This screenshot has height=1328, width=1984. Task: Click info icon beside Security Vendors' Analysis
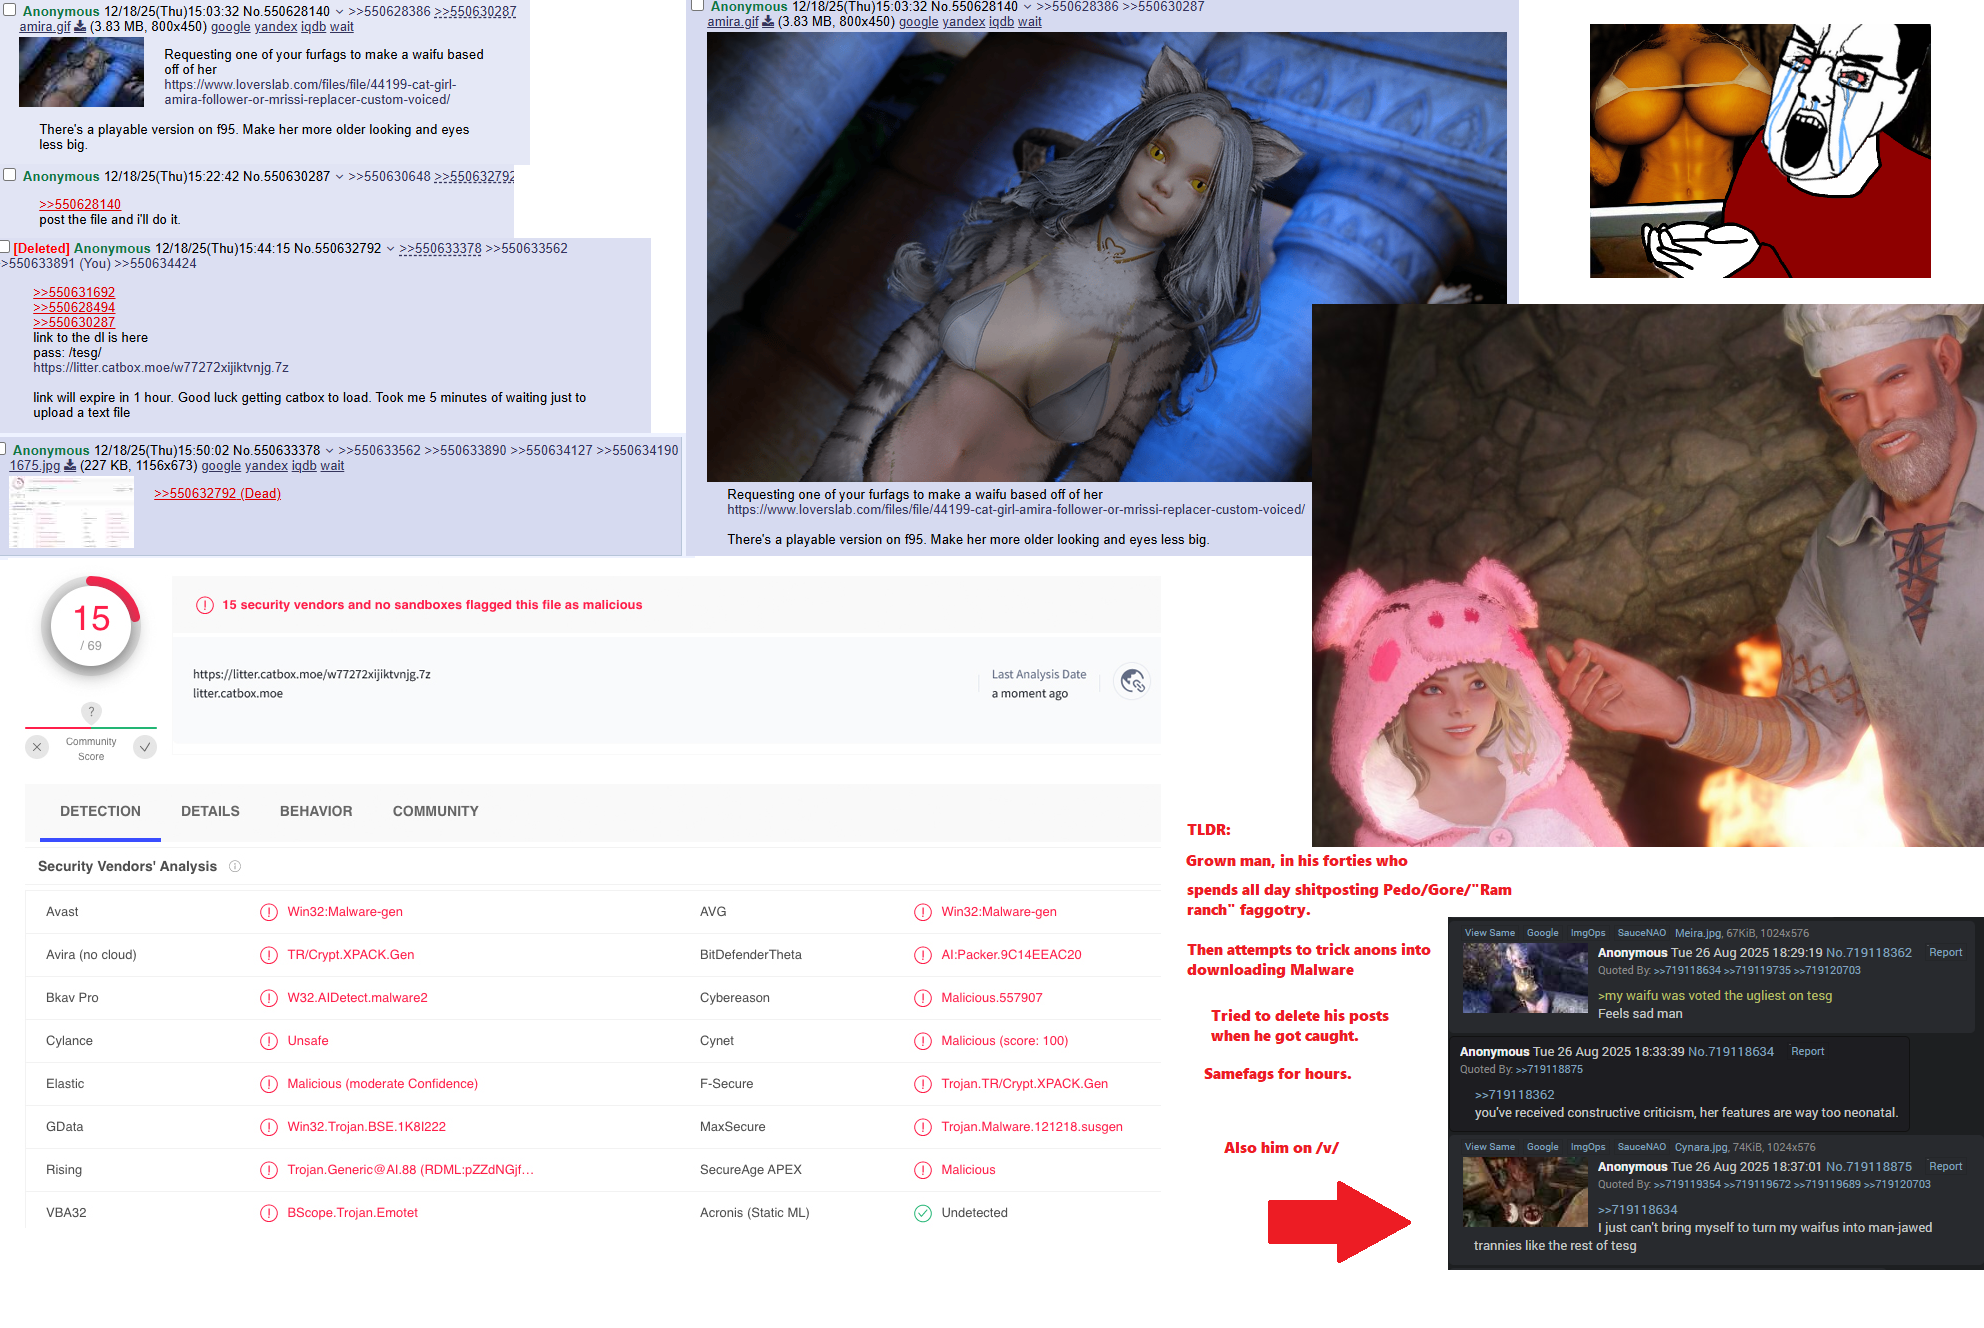coord(235,866)
